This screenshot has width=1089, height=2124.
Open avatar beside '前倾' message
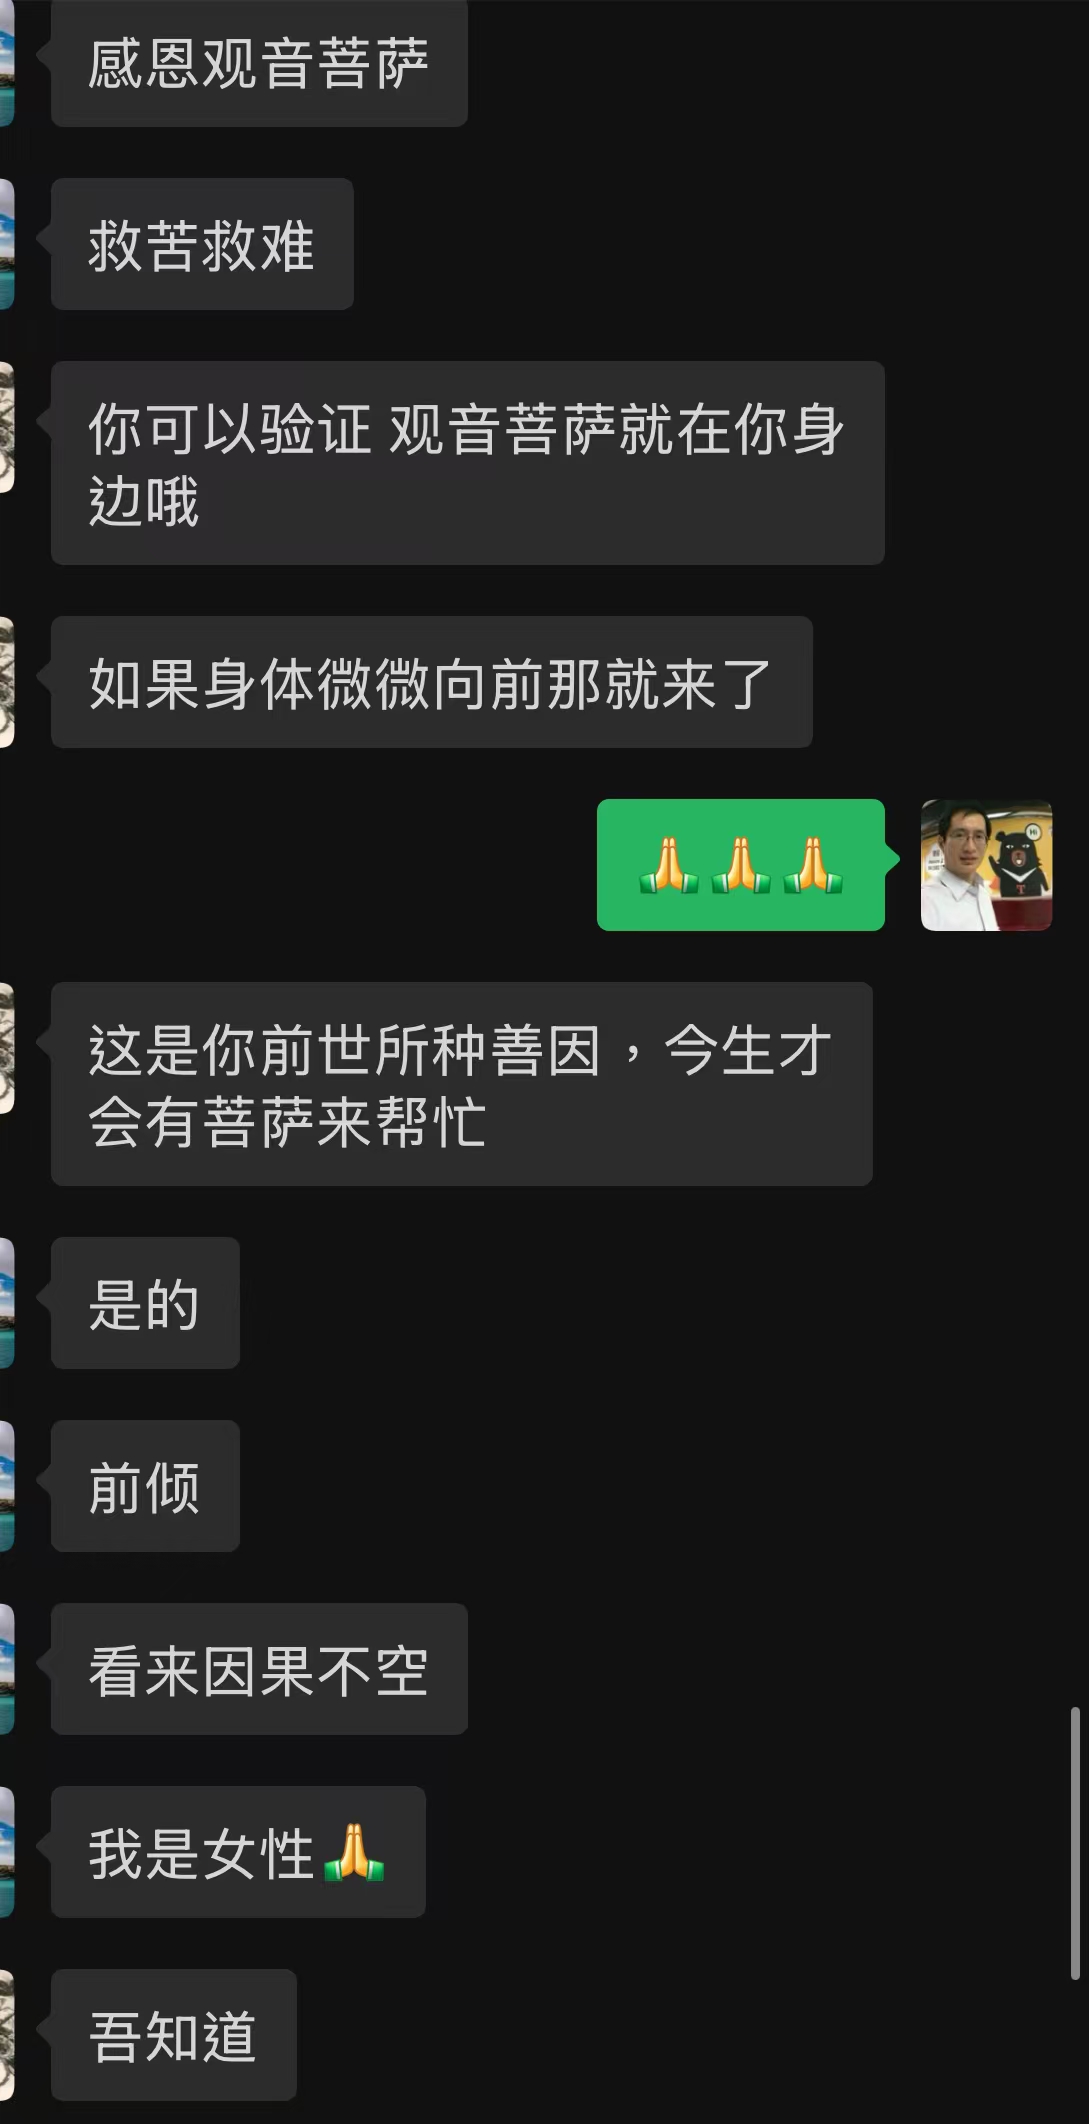coord(7,1486)
